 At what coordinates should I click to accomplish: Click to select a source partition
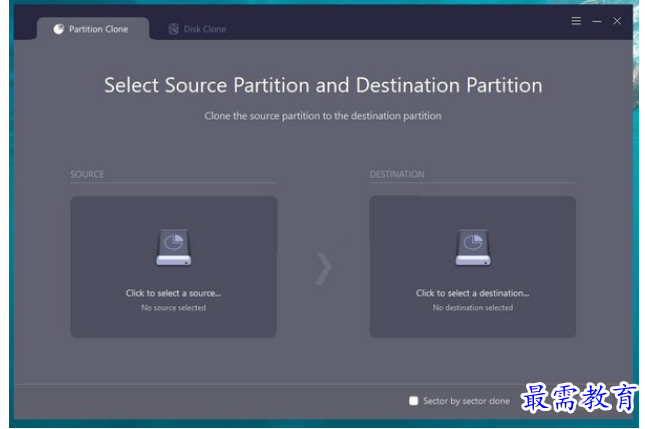click(x=174, y=267)
